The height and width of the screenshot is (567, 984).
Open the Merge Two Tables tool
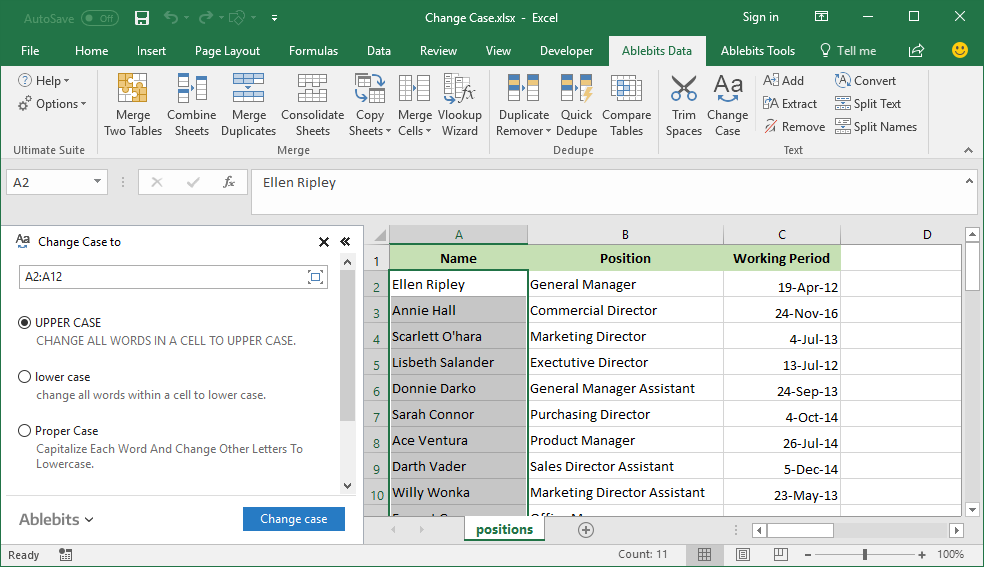click(x=132, y=104)
